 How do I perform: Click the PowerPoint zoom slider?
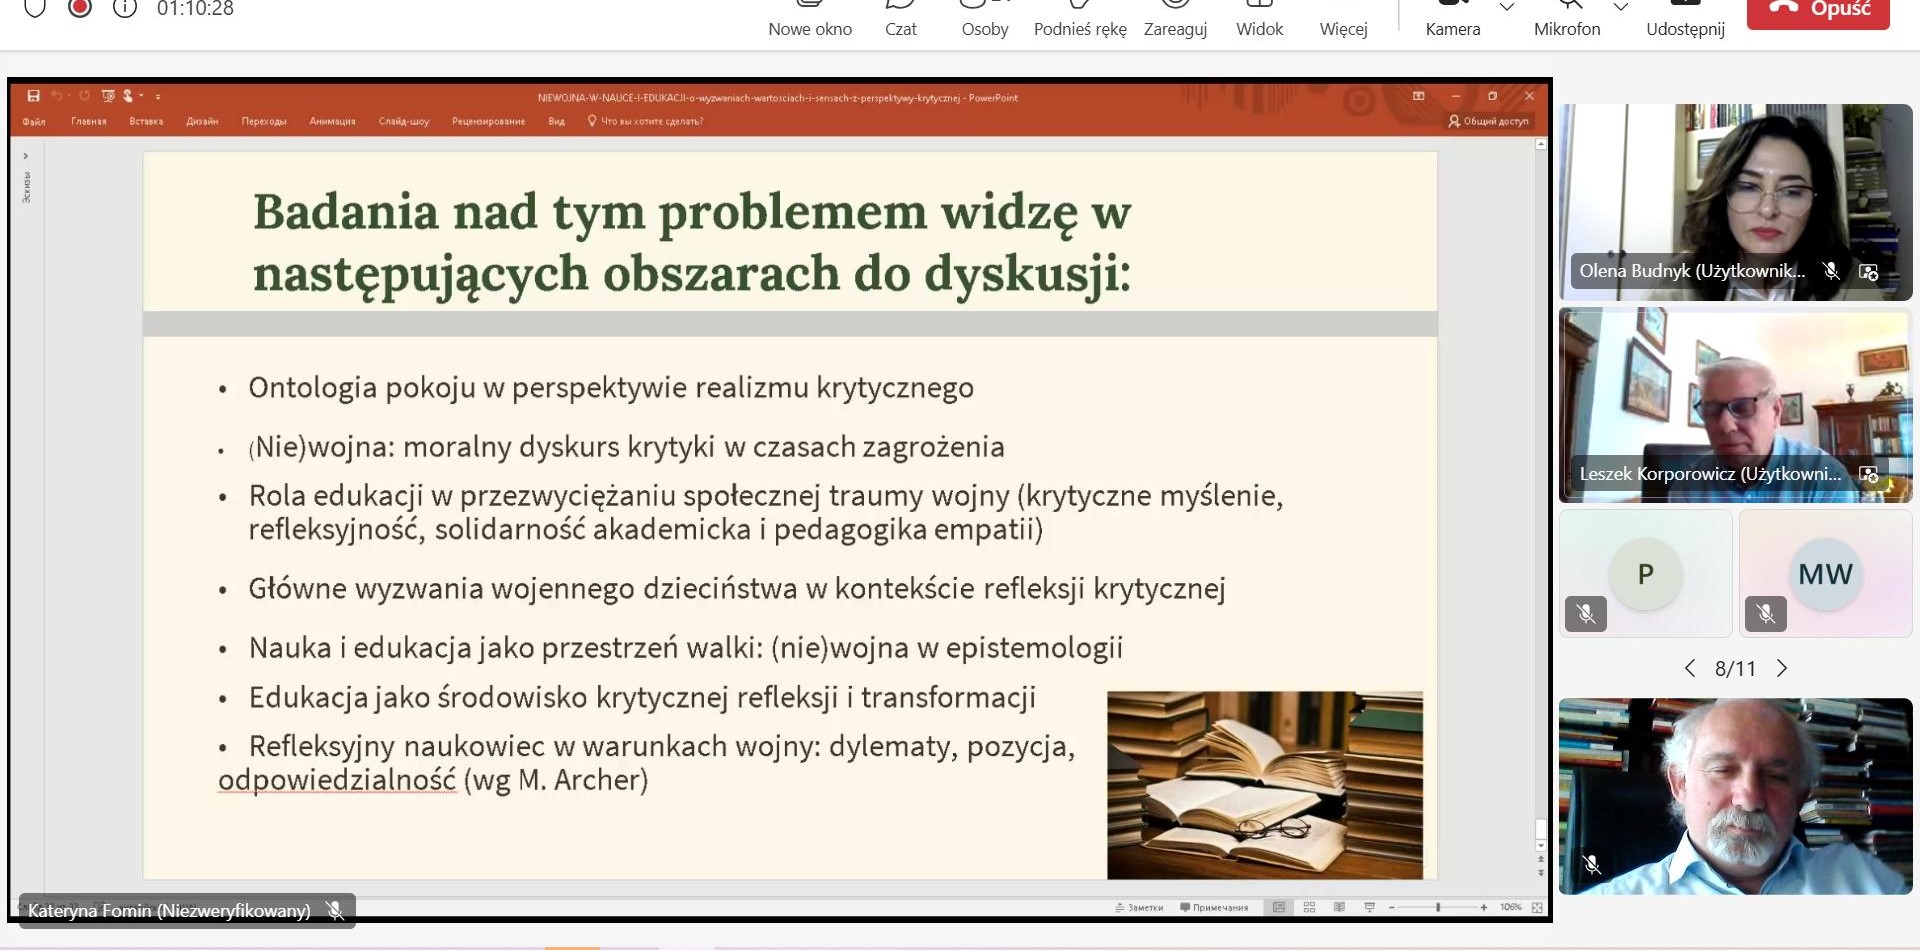(1438, 907)
